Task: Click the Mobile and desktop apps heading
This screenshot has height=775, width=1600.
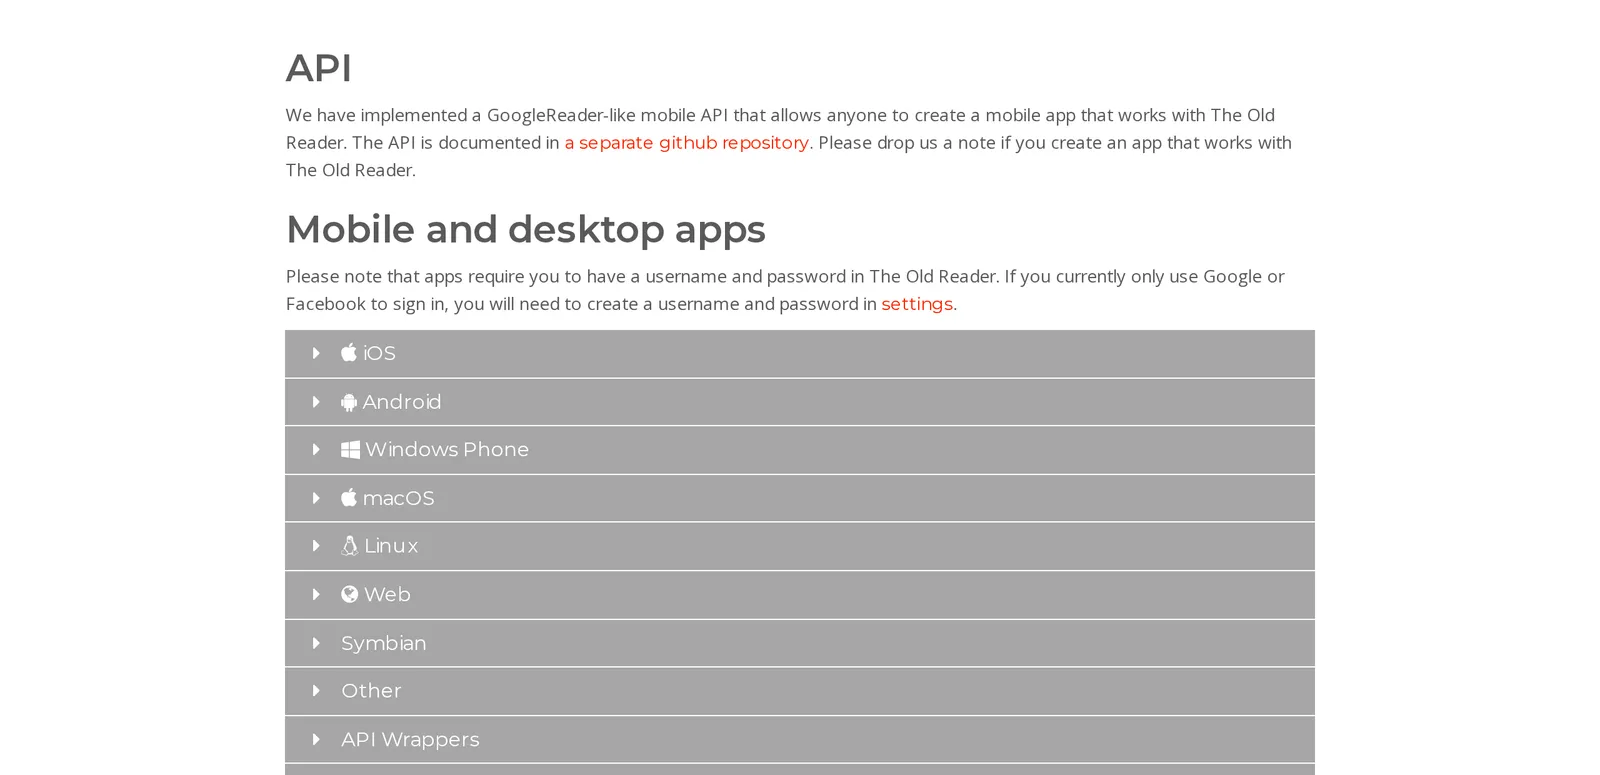Action: [x=526, y=229]
